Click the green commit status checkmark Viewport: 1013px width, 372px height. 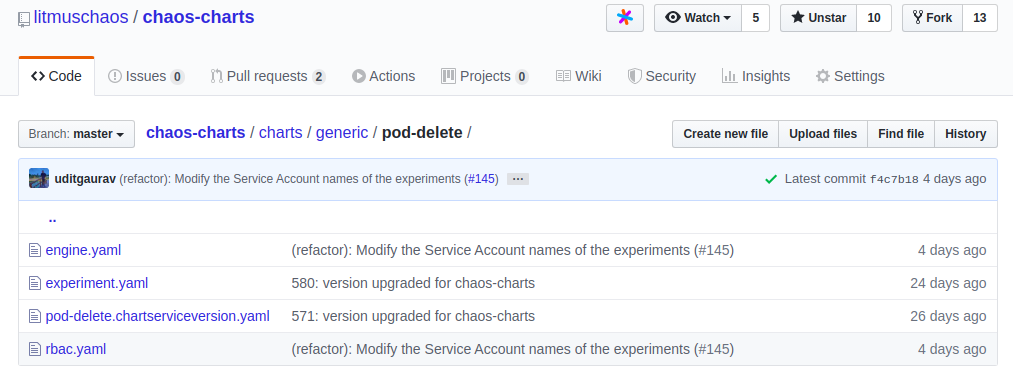[x=771, y=179]
